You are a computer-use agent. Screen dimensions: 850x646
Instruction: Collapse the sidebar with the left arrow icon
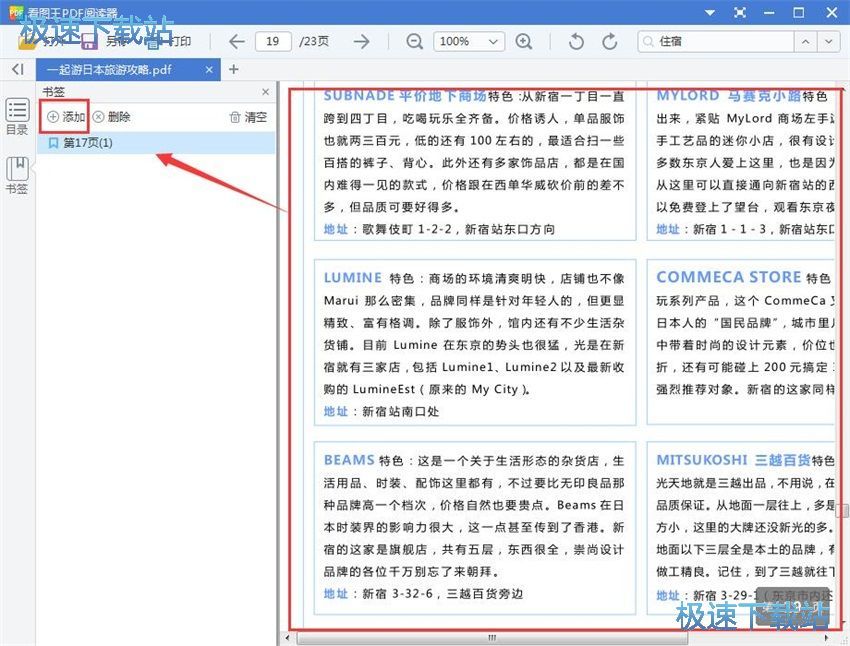click(x=18, y=69)
